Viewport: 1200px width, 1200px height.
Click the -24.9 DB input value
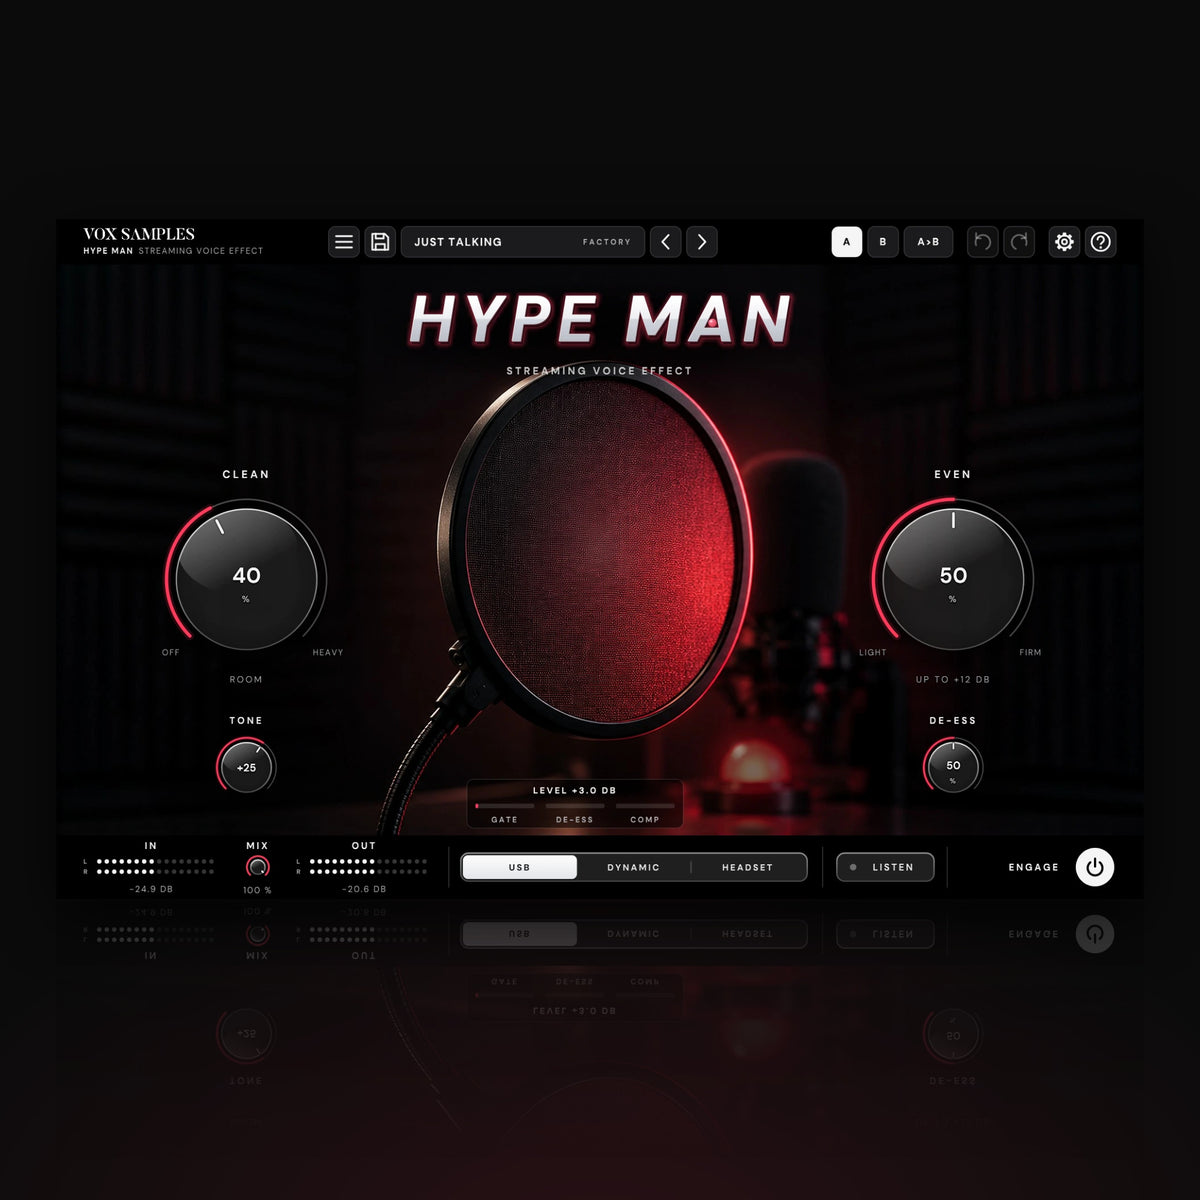(151, 889)
